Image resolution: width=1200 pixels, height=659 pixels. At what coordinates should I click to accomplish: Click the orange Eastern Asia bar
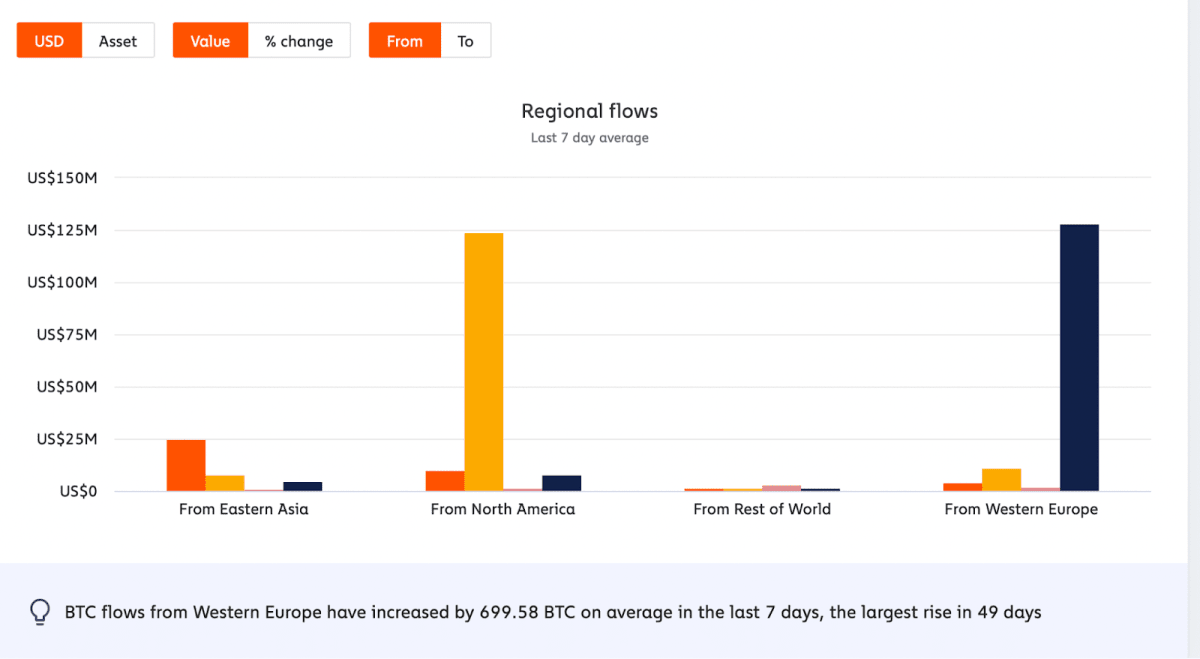click(x=186, y=465)
